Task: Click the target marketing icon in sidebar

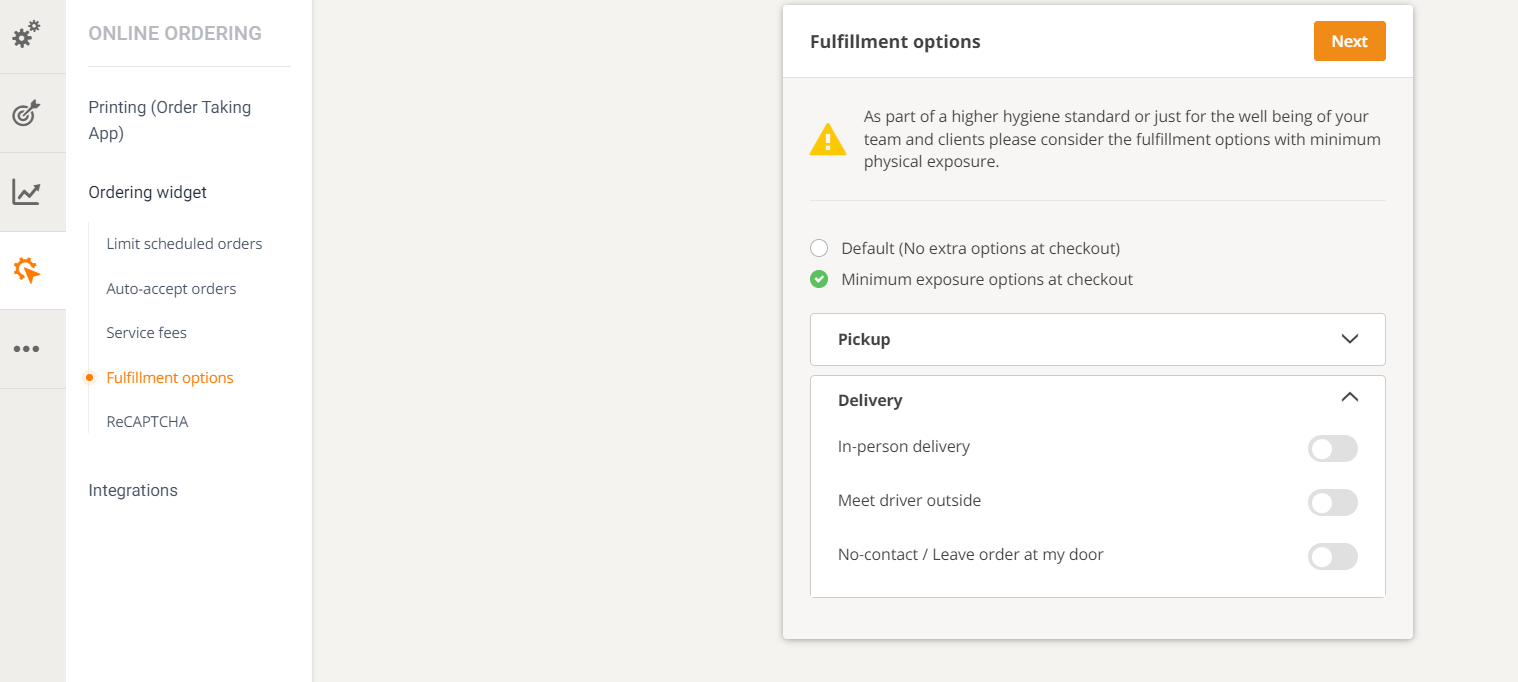Action: pos(26,113)
